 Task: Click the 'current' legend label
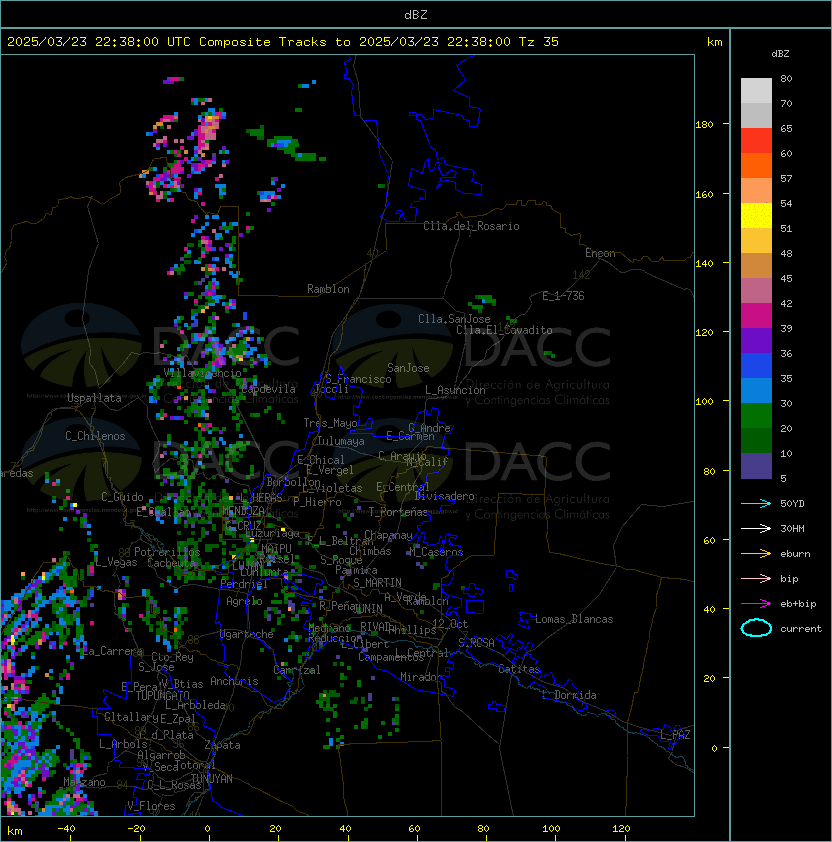pos(801,629)
